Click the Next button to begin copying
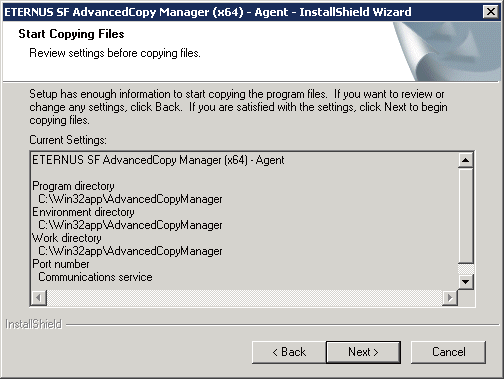Viewport: 504px width, 379px height. (x=363, y=352)
